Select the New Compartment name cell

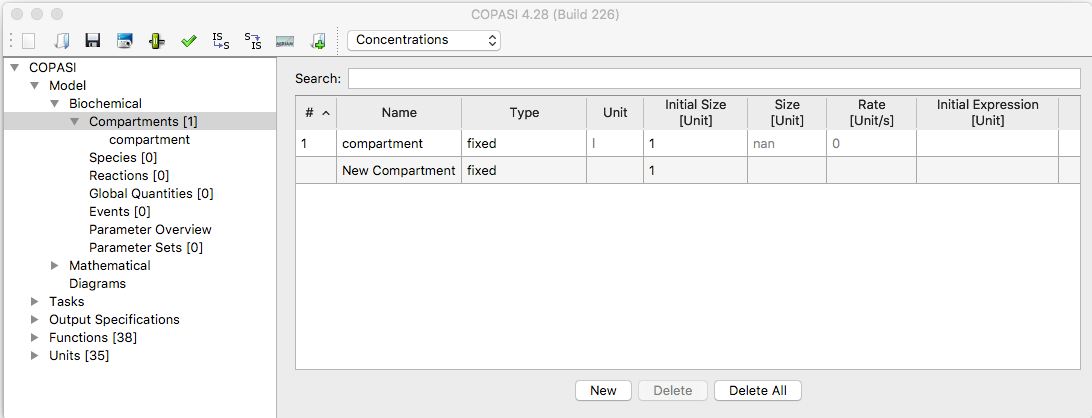pyautogui.click(x=399, y=170)
